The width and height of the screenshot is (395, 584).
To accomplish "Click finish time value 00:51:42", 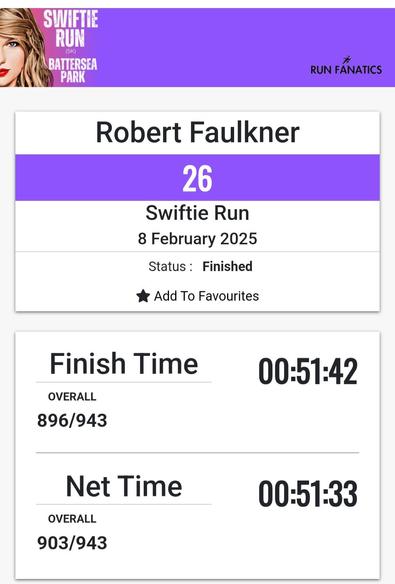I will pyautogui.click(x=308, y=371).
